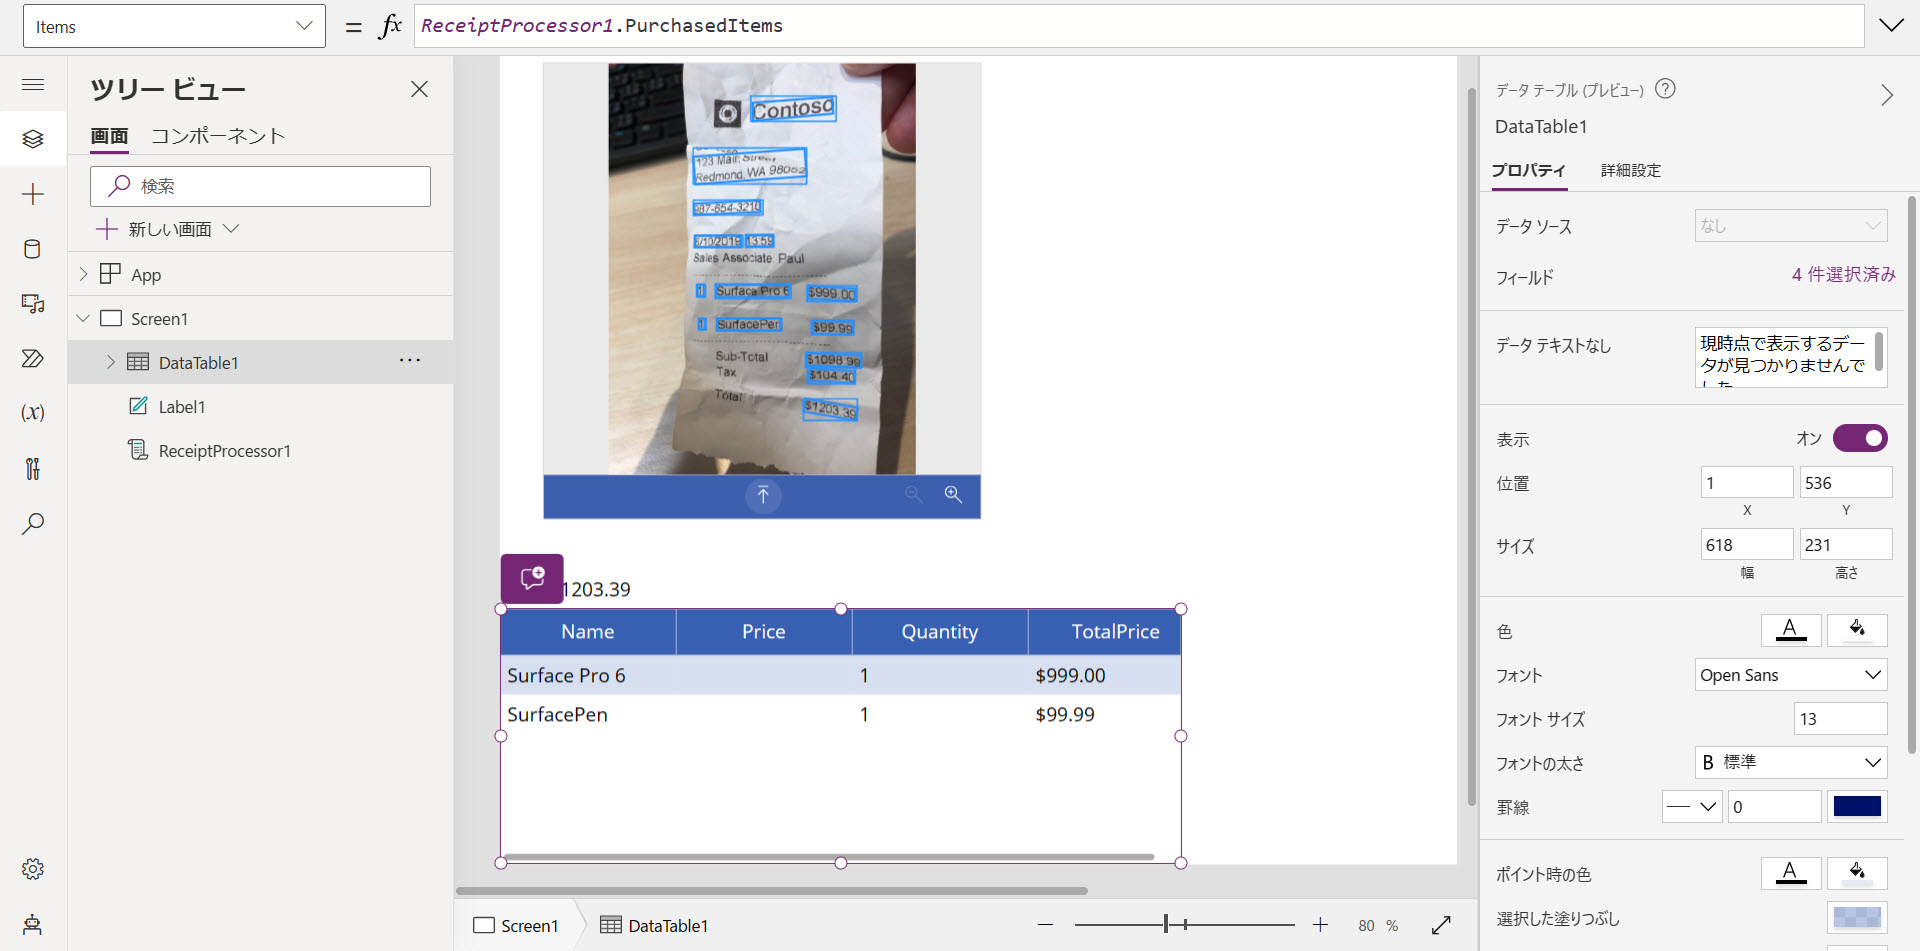Open hover text color picker
1920x951 pixels.
click(x=1791, y=873)
